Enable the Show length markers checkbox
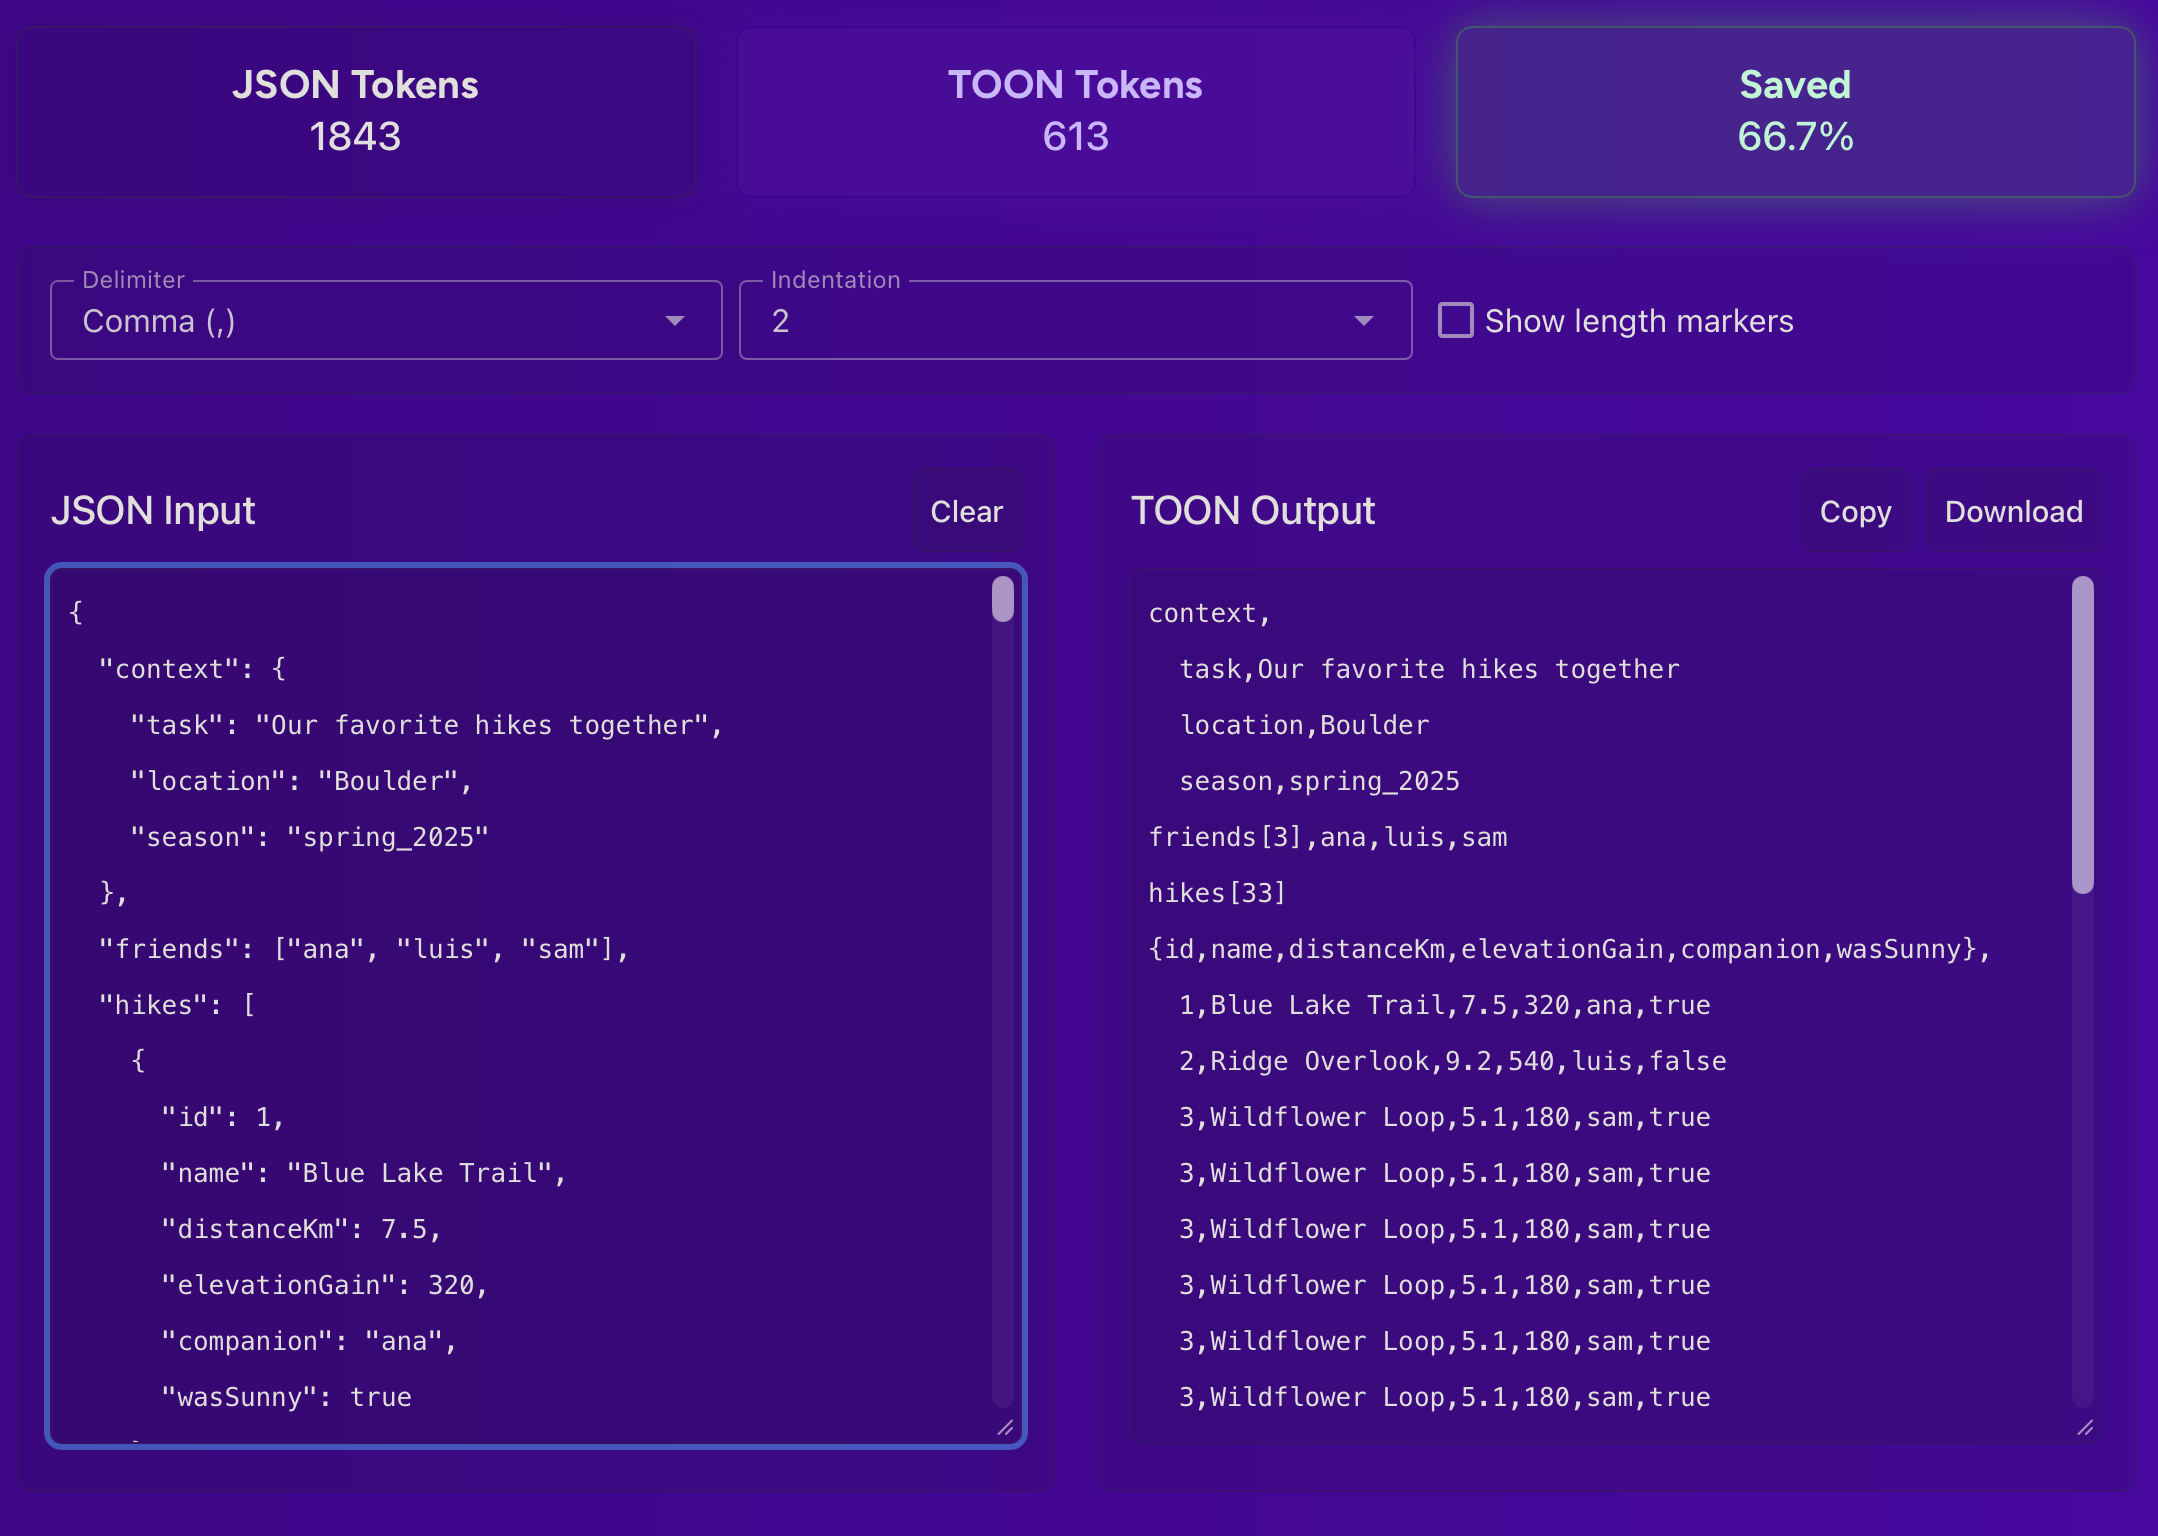 tap(1455, 320)
